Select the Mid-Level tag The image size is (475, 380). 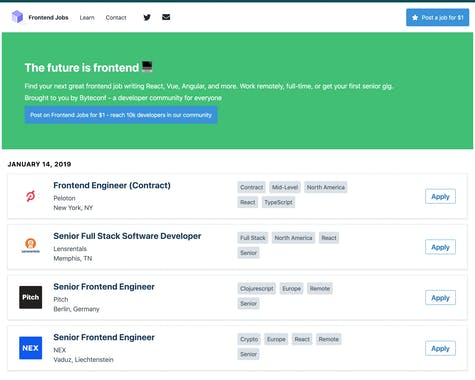coord(285,187)
